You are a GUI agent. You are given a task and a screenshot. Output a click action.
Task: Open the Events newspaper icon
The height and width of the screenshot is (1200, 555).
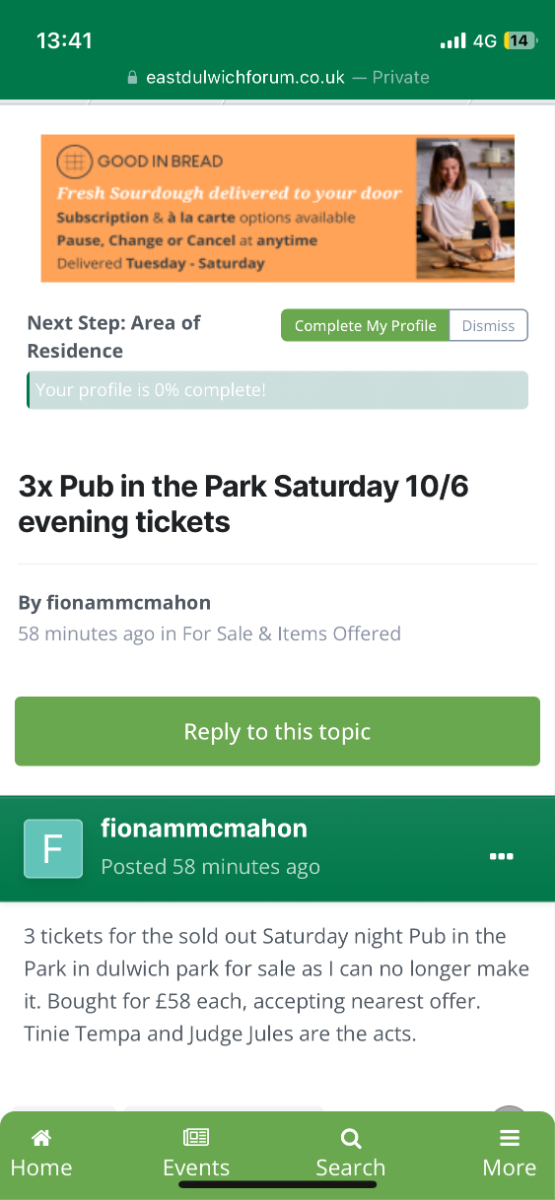click(x=196, y=1137)
